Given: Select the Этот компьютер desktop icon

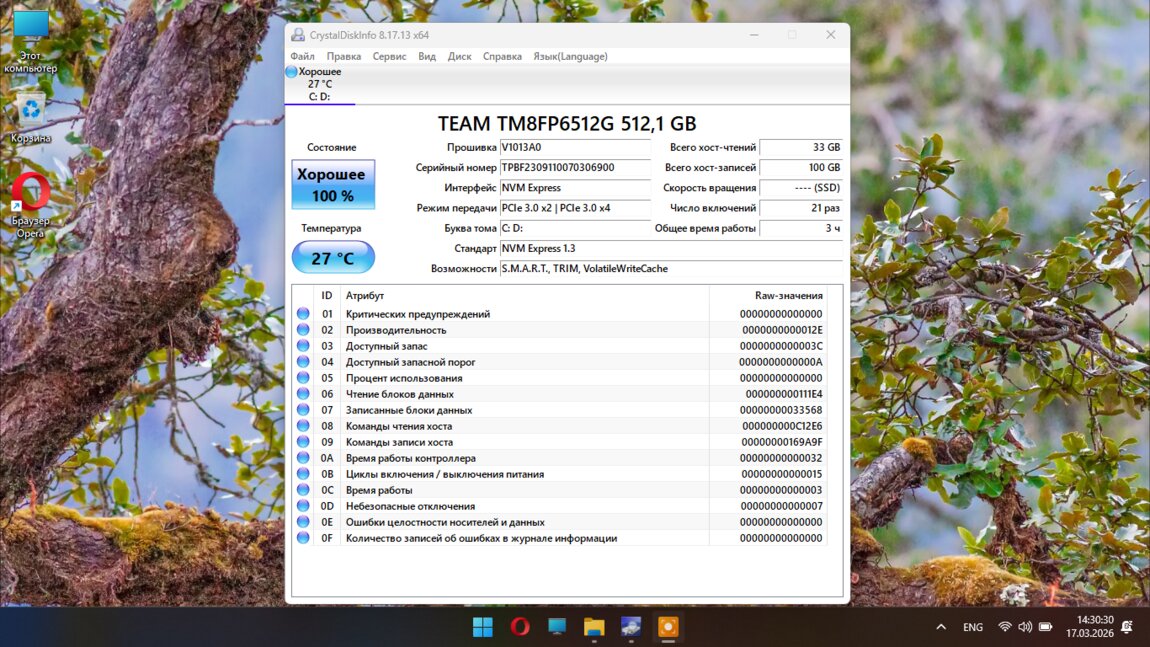Looking at the screenshot, I should [31, 42].
